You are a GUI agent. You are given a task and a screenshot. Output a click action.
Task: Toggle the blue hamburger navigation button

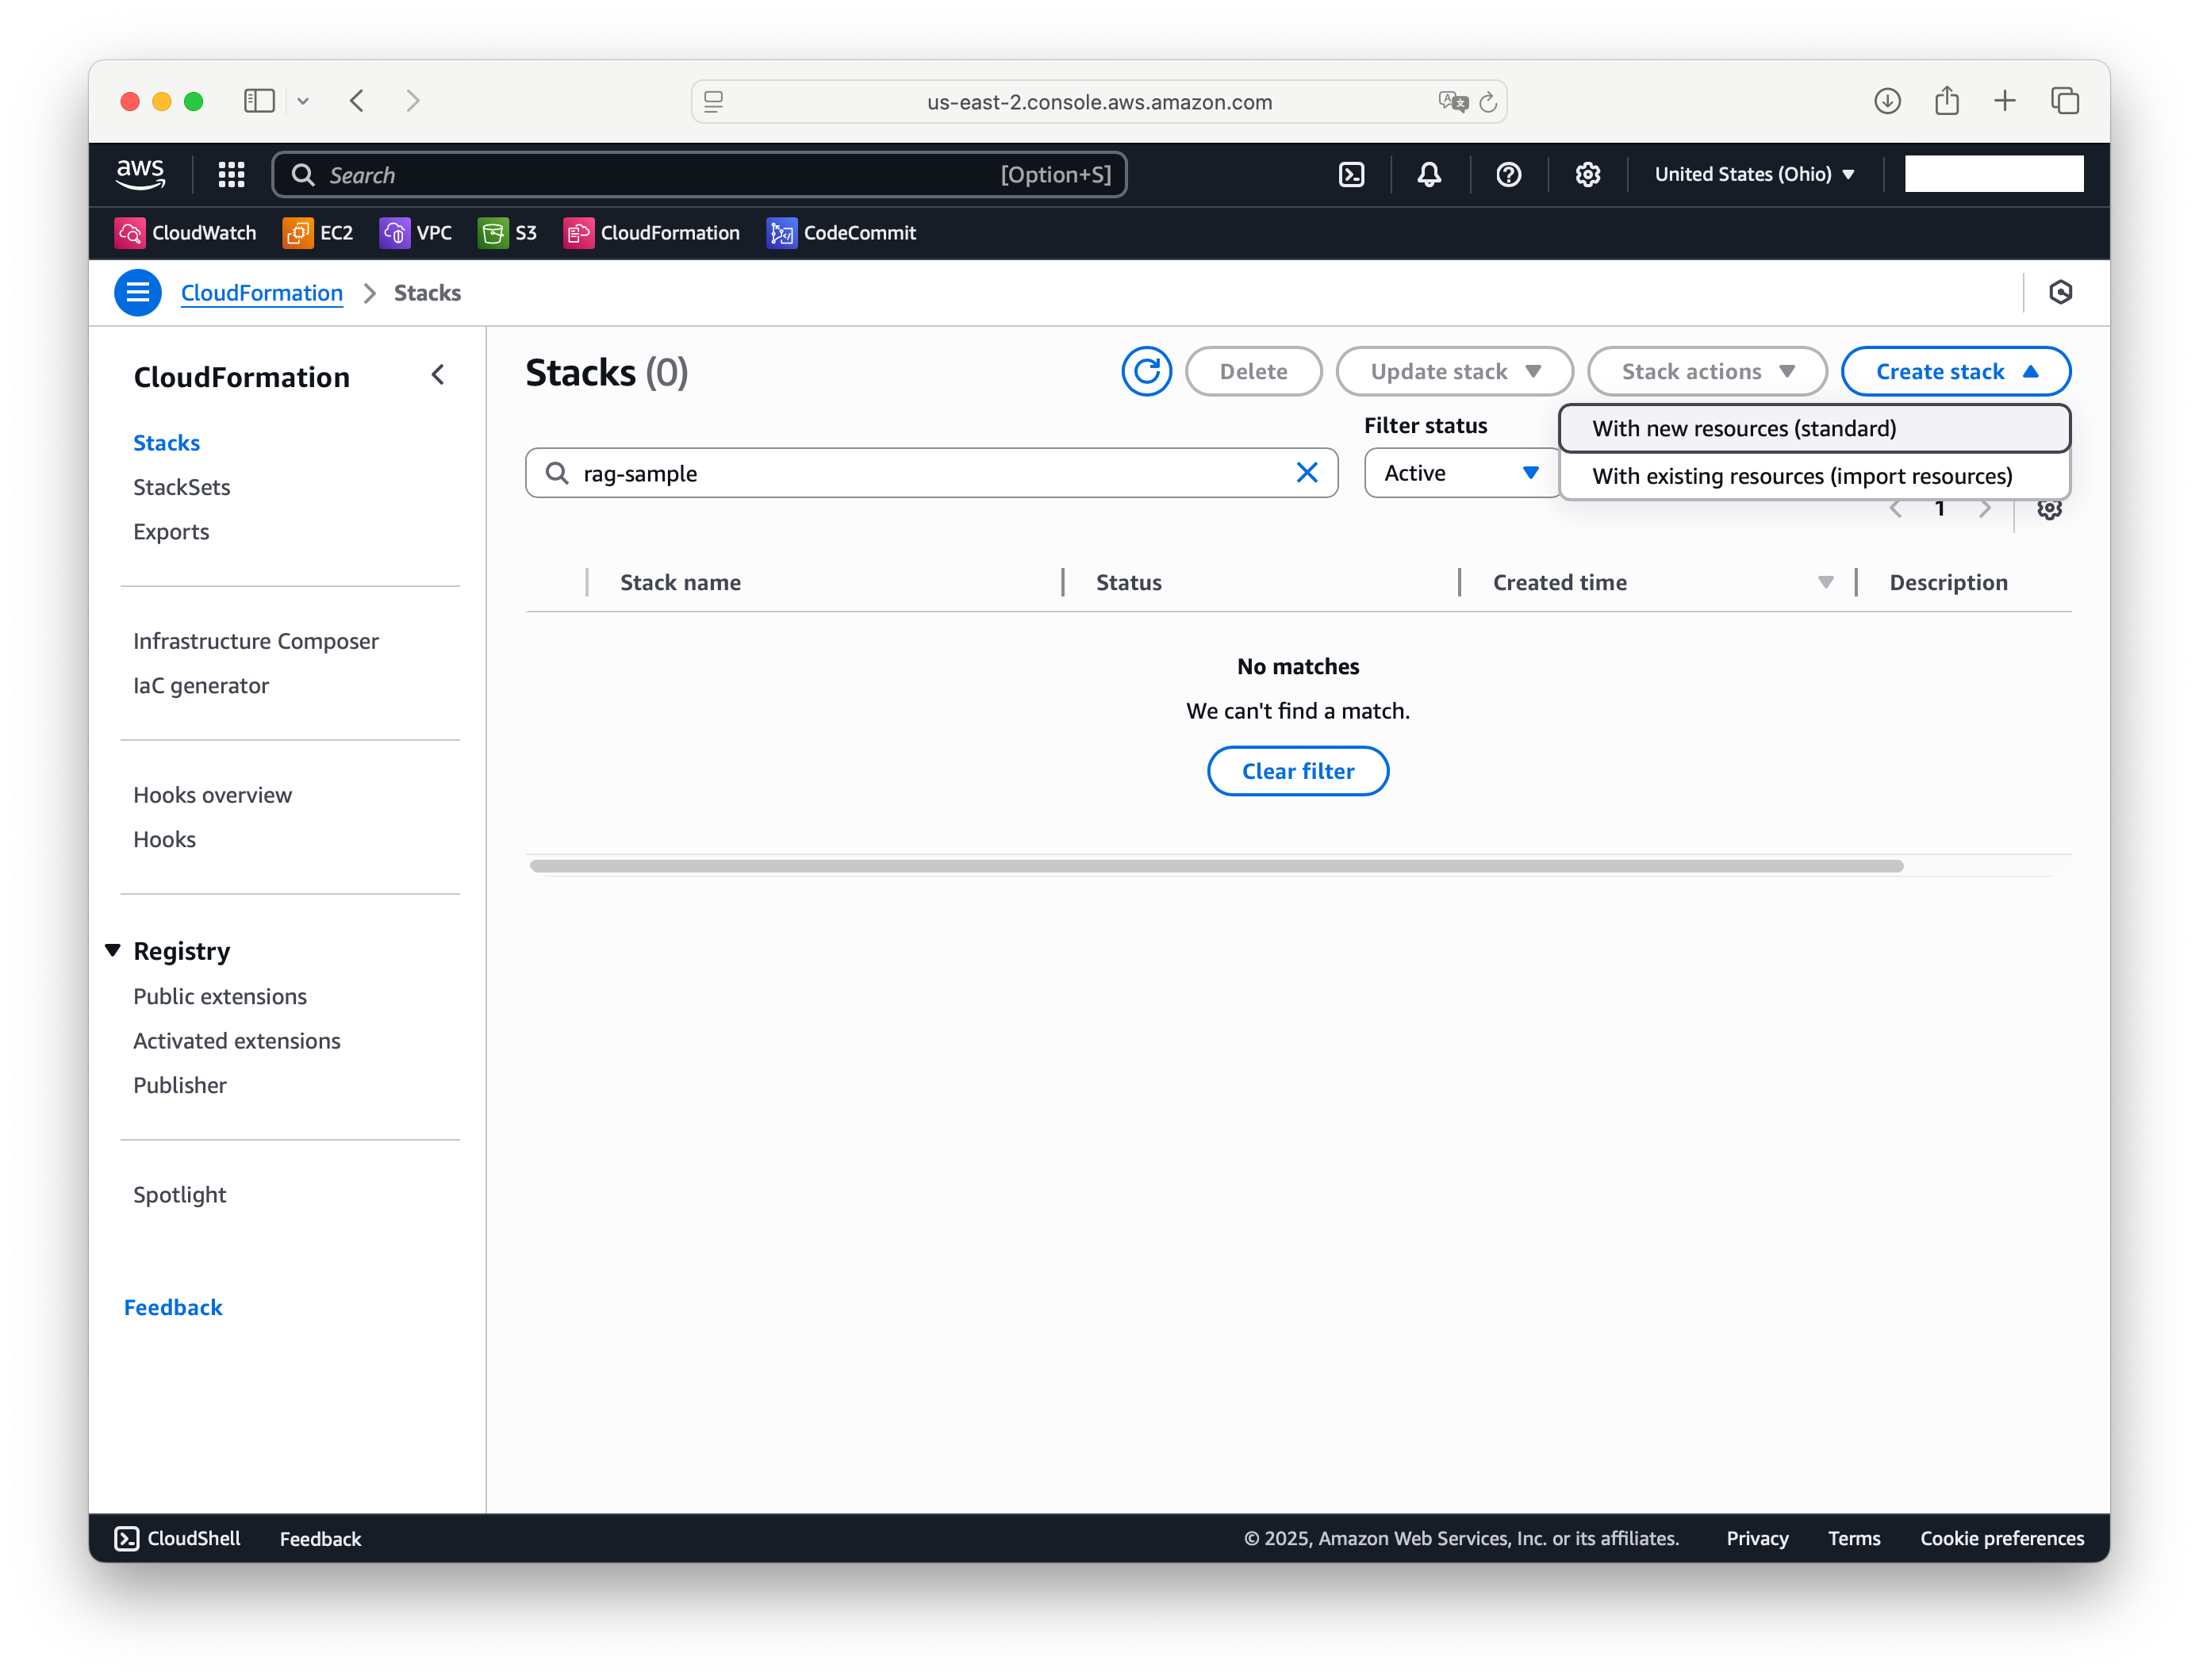click(x=138, y=293)
